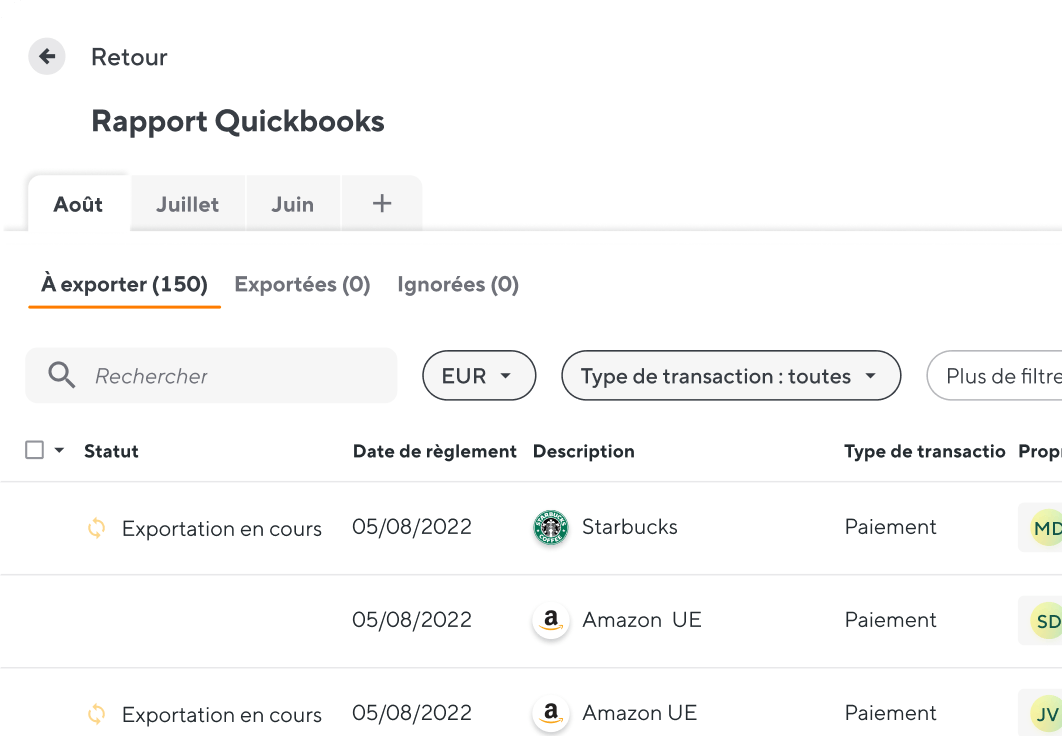
Task: Click the Rapport Quickbooks title
Action: (x=238, y=122)
